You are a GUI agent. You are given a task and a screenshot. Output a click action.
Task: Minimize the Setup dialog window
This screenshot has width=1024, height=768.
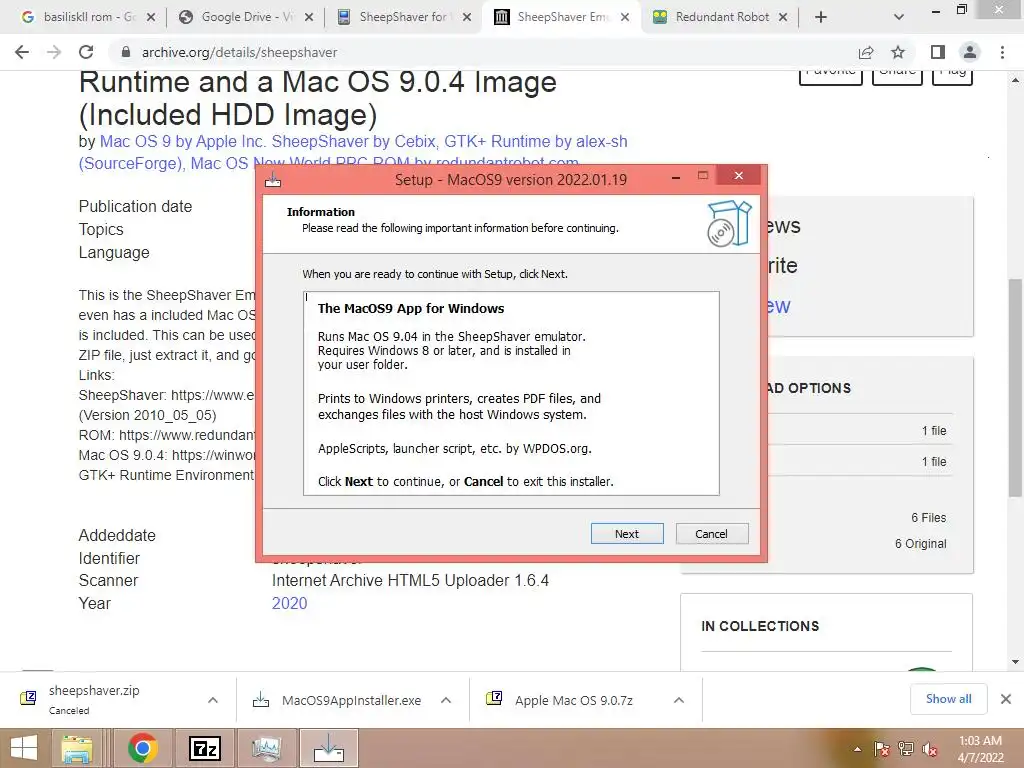coord(676,176)
